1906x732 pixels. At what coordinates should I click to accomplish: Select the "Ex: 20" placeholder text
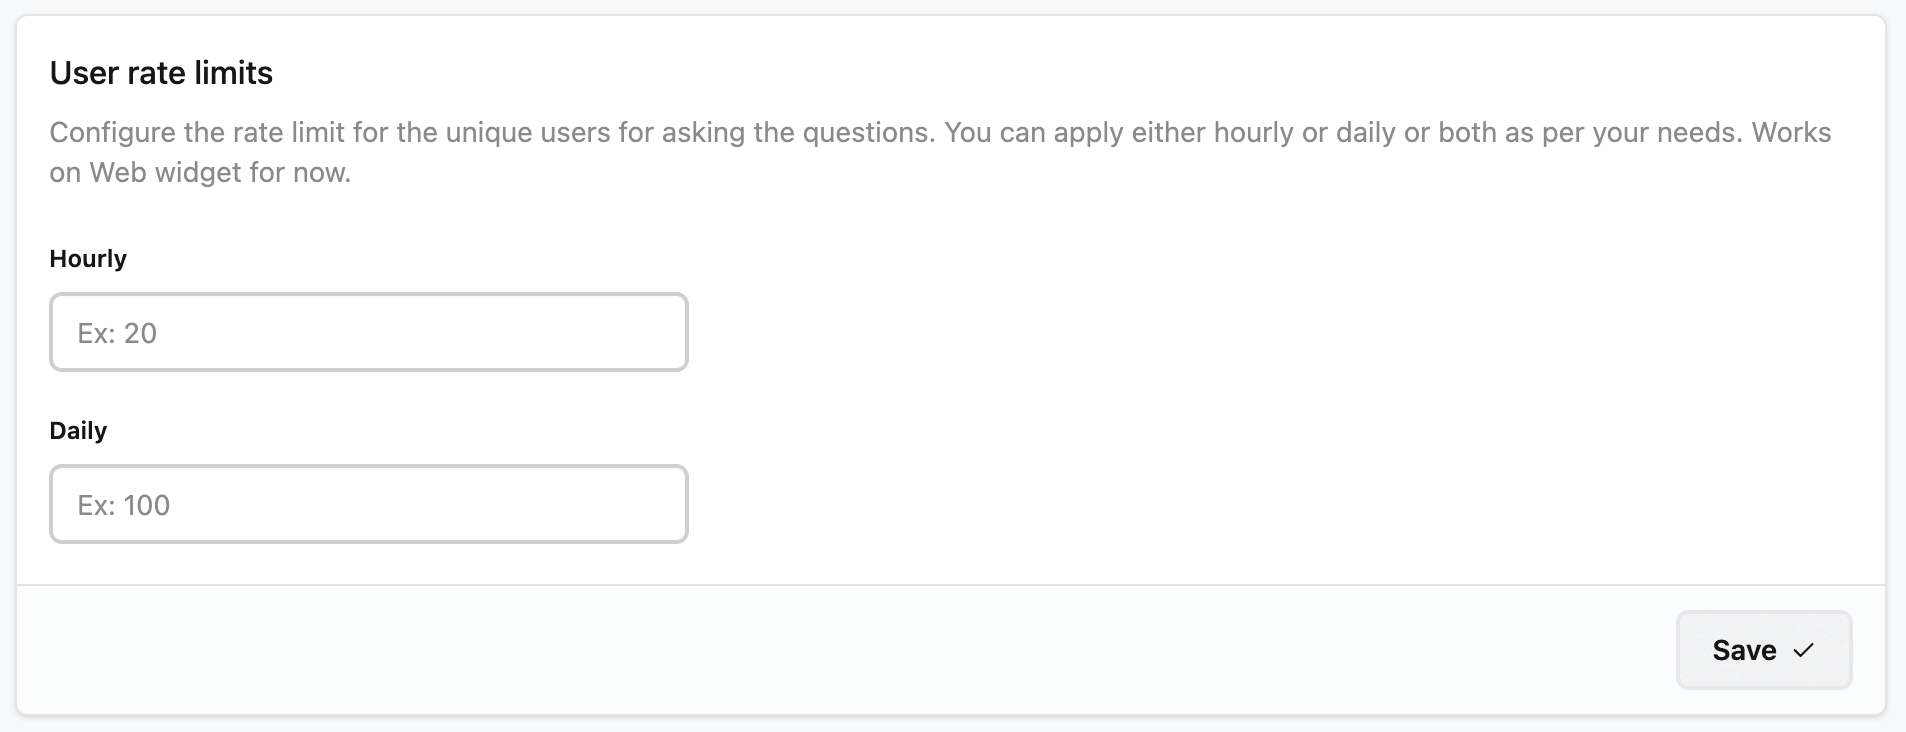pyautogui.click(x=117, y=333)
